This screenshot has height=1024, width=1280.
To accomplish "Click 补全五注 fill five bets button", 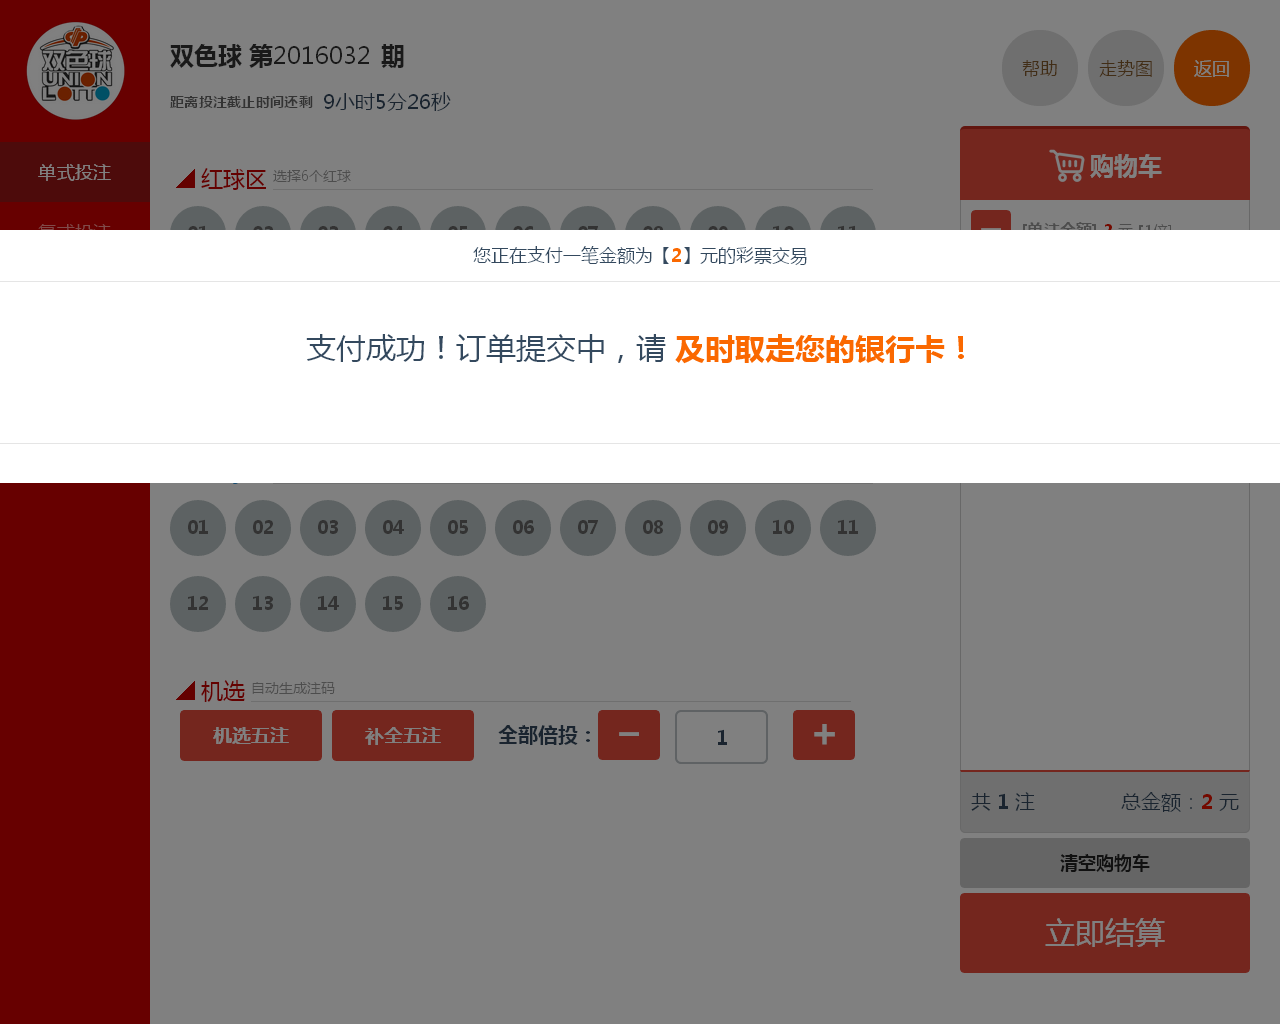I will point(403,735).
